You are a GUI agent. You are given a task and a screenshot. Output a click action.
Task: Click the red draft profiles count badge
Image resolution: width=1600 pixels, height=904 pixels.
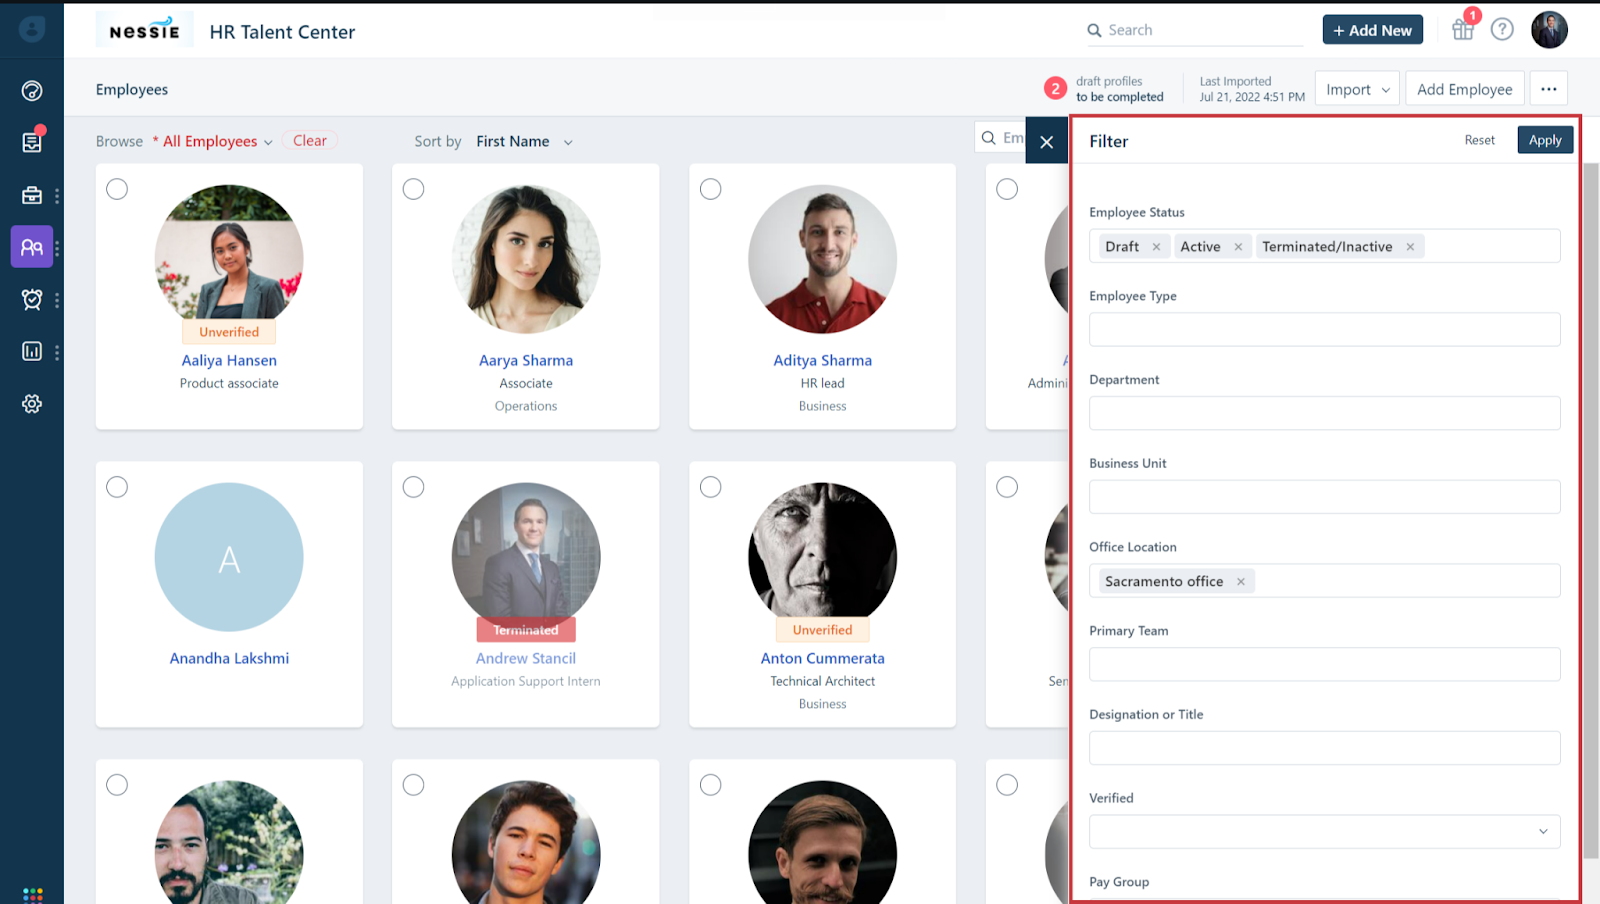pos(1055,89)
